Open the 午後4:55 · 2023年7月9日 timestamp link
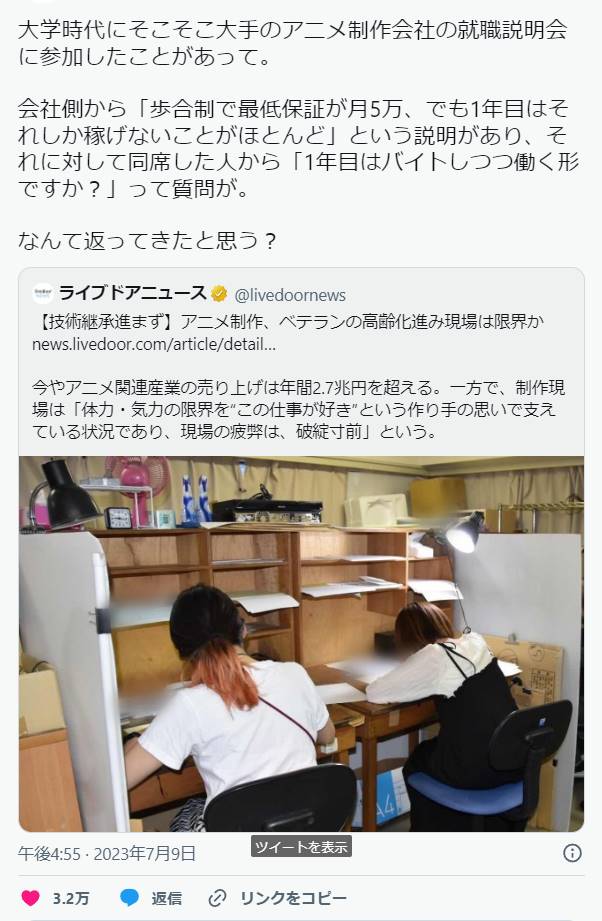The width and height of the screenshot is (602, 921). click(x=107, y=853)
